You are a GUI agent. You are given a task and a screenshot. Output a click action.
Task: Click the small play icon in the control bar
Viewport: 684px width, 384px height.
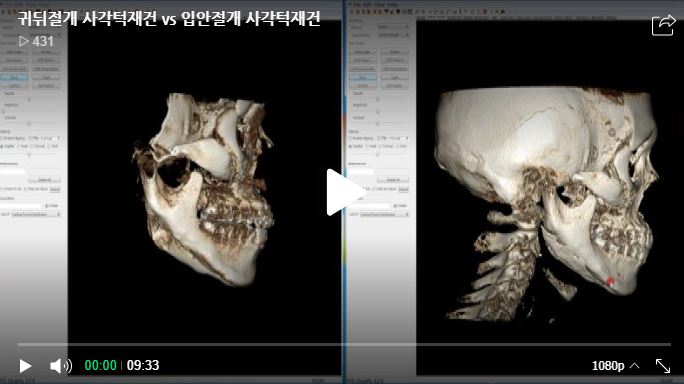coord(25,366)
